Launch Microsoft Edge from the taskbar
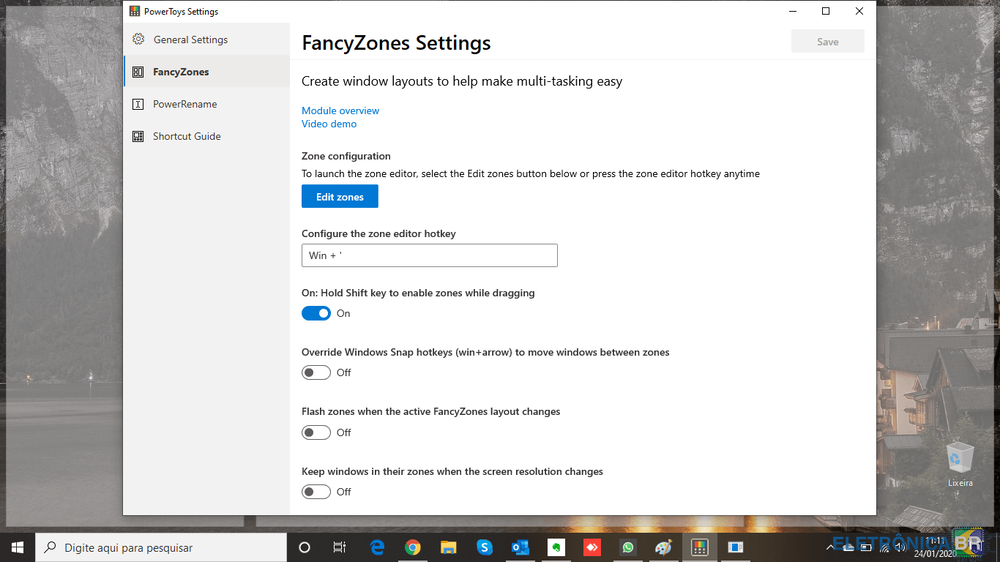 (377, 548)
